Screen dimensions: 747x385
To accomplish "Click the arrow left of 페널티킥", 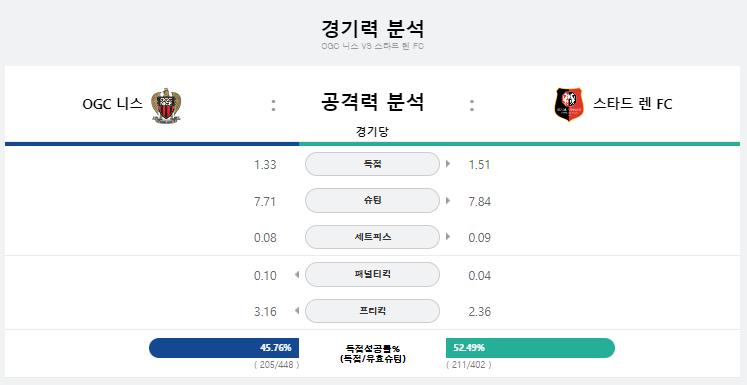I will [x=297, y=275].
